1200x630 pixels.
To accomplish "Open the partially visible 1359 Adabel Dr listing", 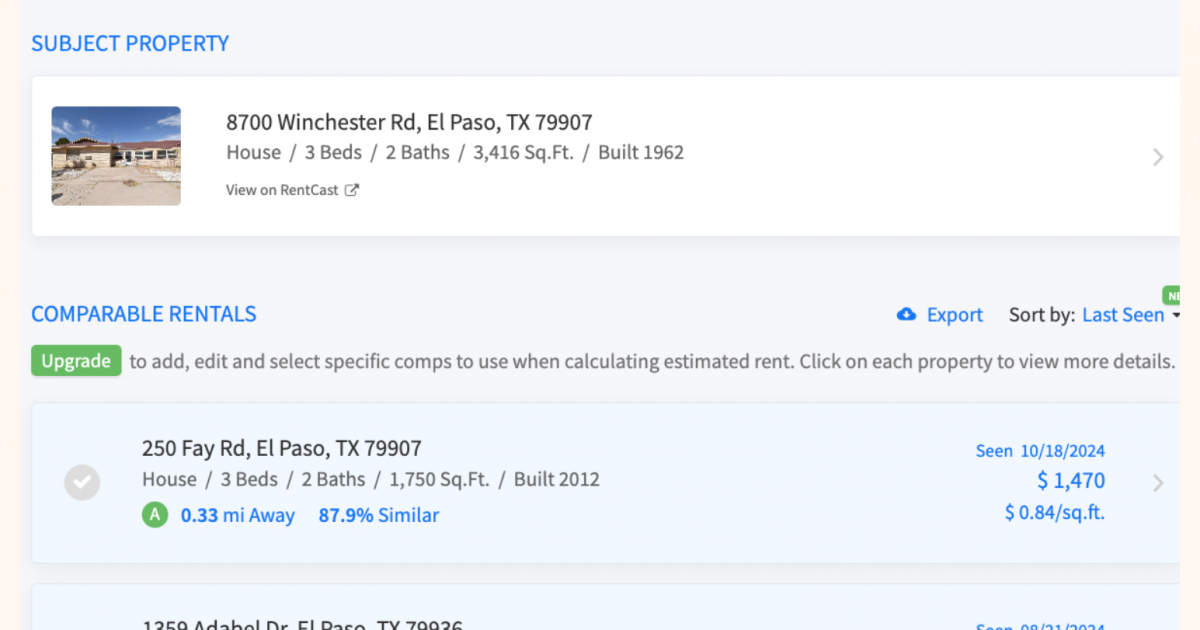I will 605,608.
